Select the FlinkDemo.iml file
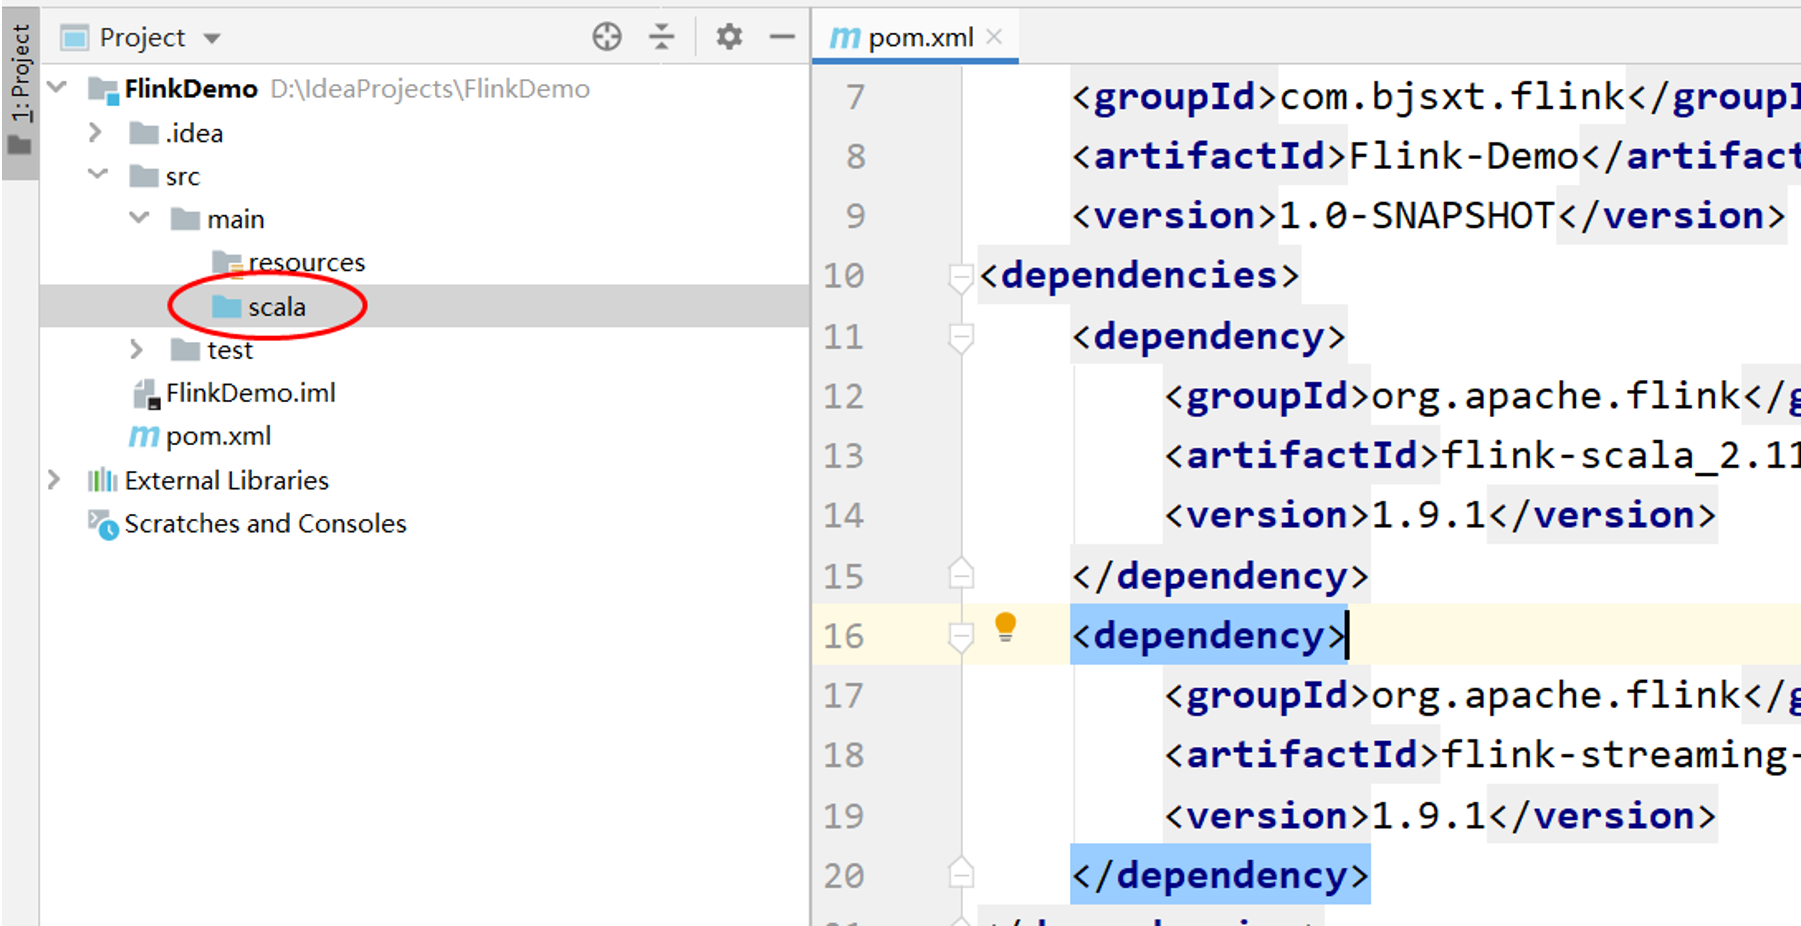The height and width of the screenshot is (926, 1801). [x=251, y=393]
